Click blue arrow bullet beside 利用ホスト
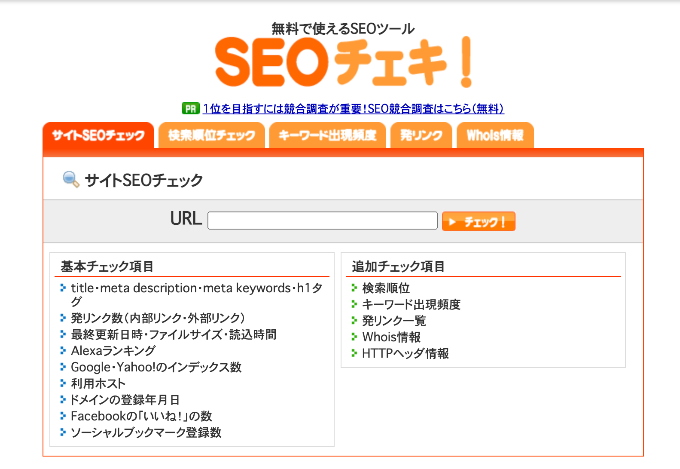680x469 pixels. 63,383
